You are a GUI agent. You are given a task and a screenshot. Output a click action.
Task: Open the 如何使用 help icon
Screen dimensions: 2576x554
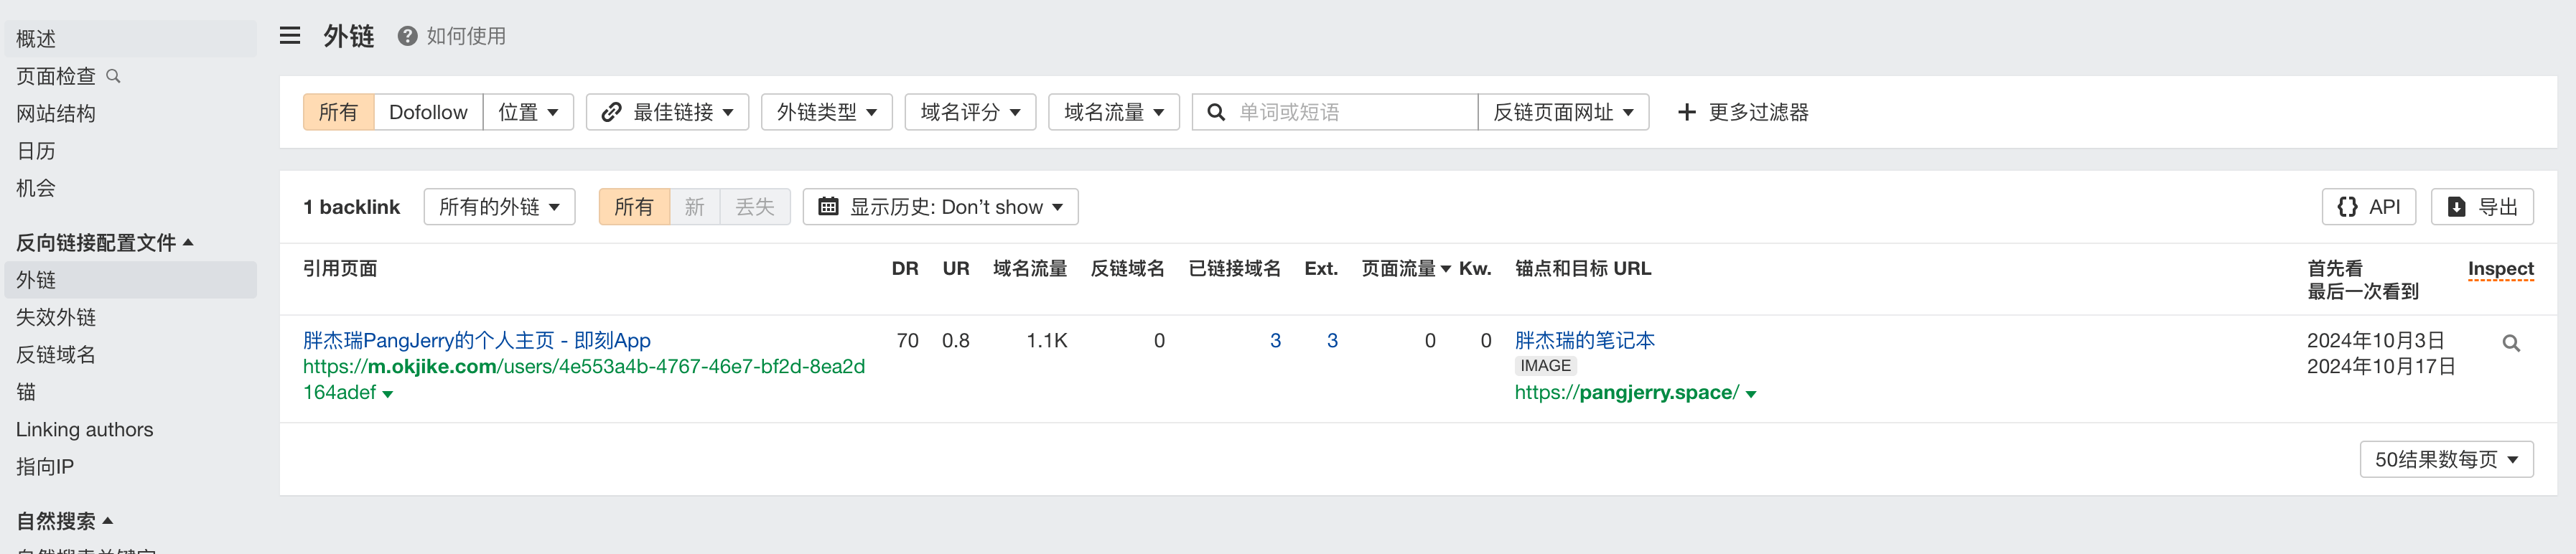[x=407, y=36]
